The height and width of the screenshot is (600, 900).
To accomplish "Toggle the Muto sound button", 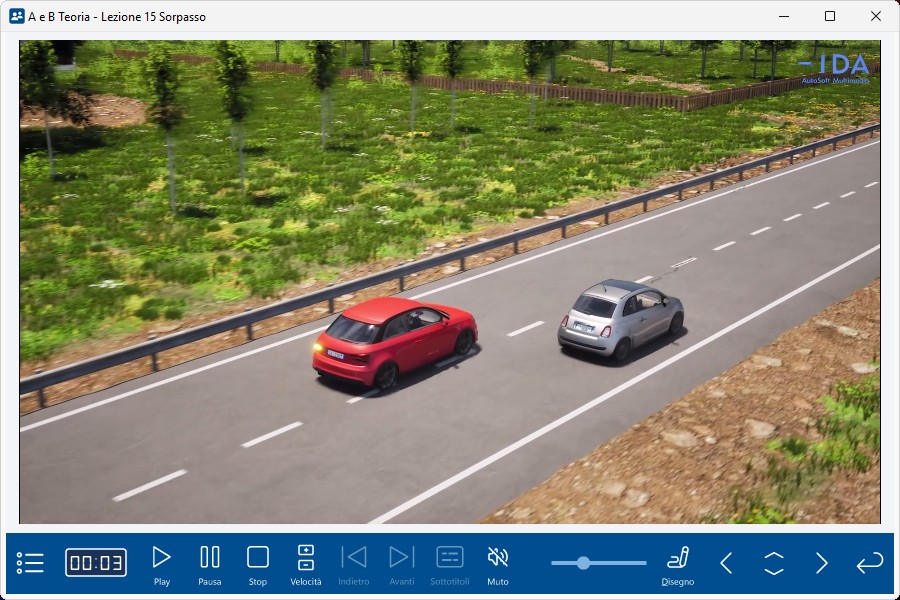I will pyautogui.click(x=497, y=558).
